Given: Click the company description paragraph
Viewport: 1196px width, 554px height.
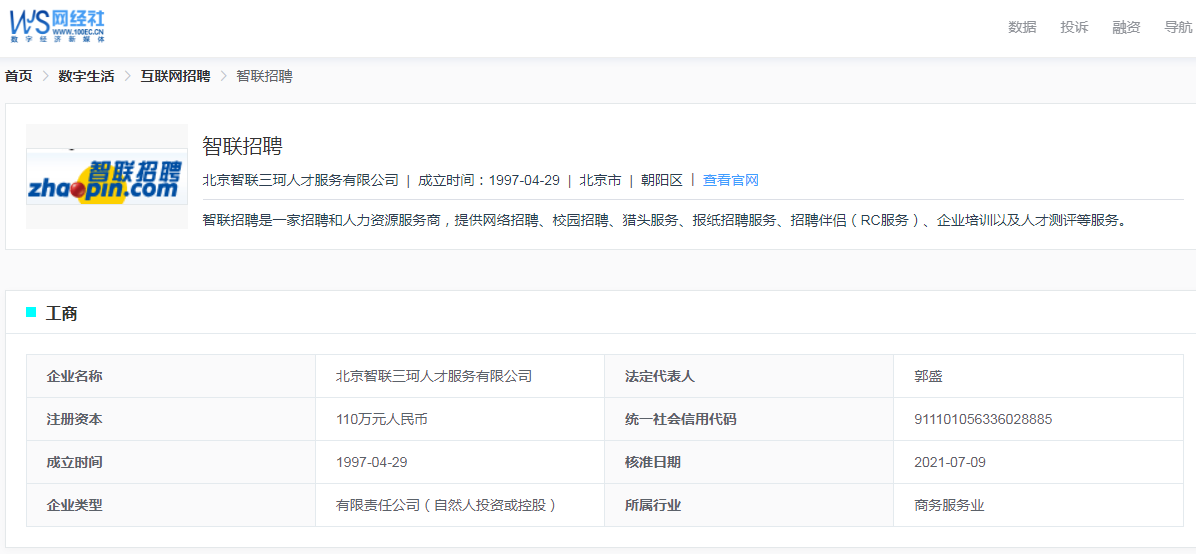Looking at the screenshot, I should pyautogui.click(x=664, y=221).
